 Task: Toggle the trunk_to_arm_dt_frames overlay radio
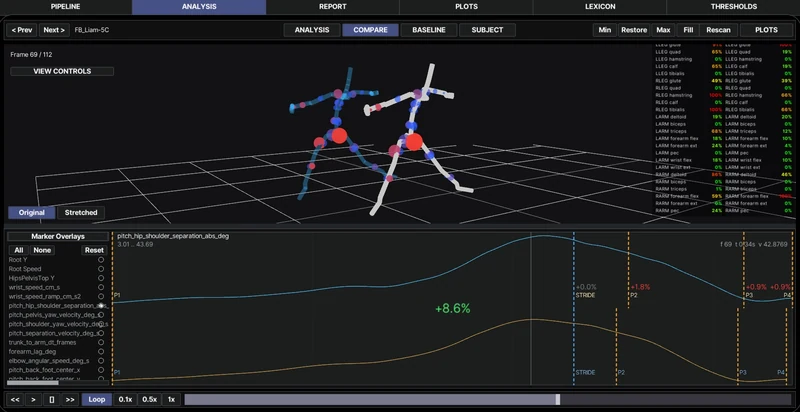point(101,342)
